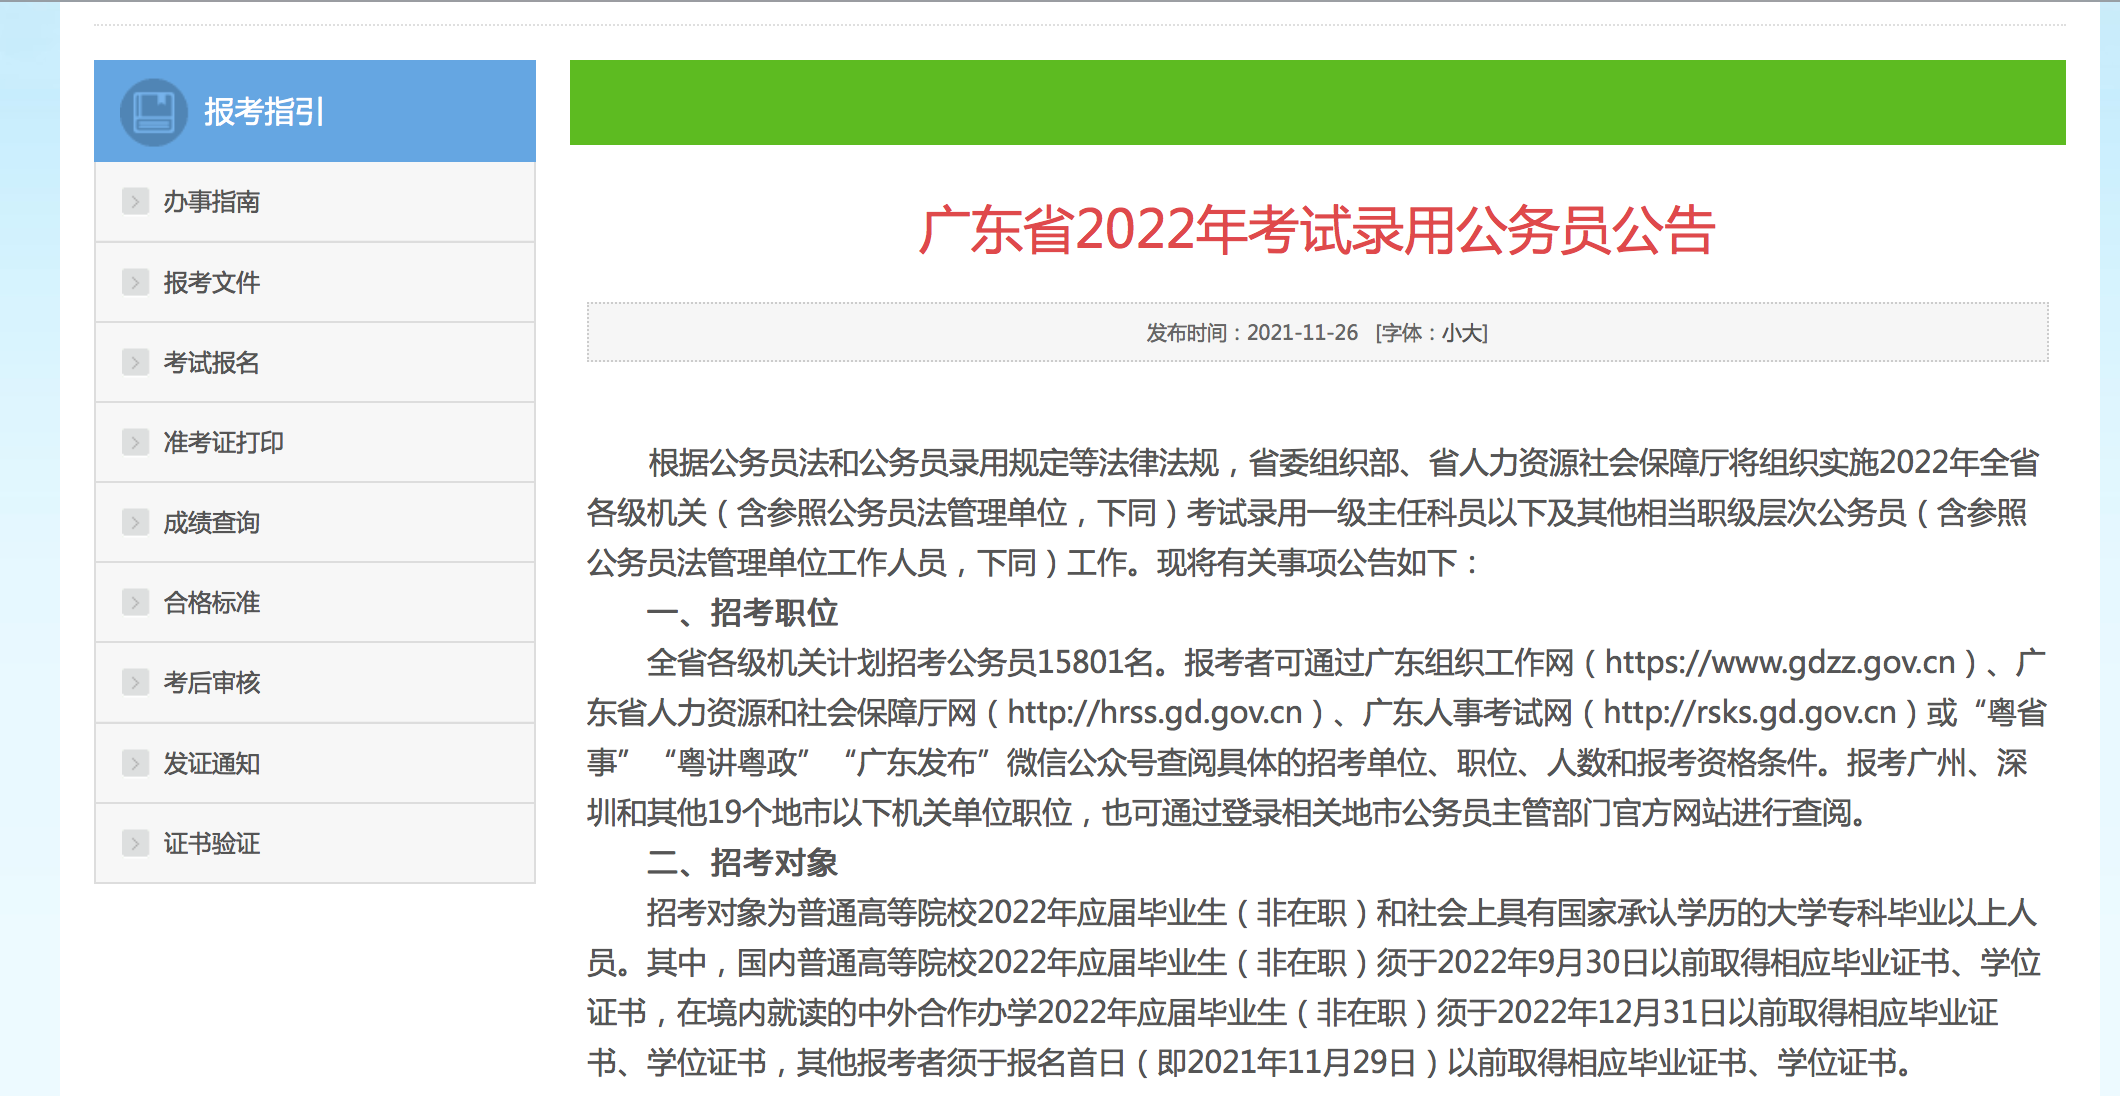Click the https://www.gdzz.gov.cn URL text
The width and height of the screenshot is (2120, 1096).
coord(1780,662)
